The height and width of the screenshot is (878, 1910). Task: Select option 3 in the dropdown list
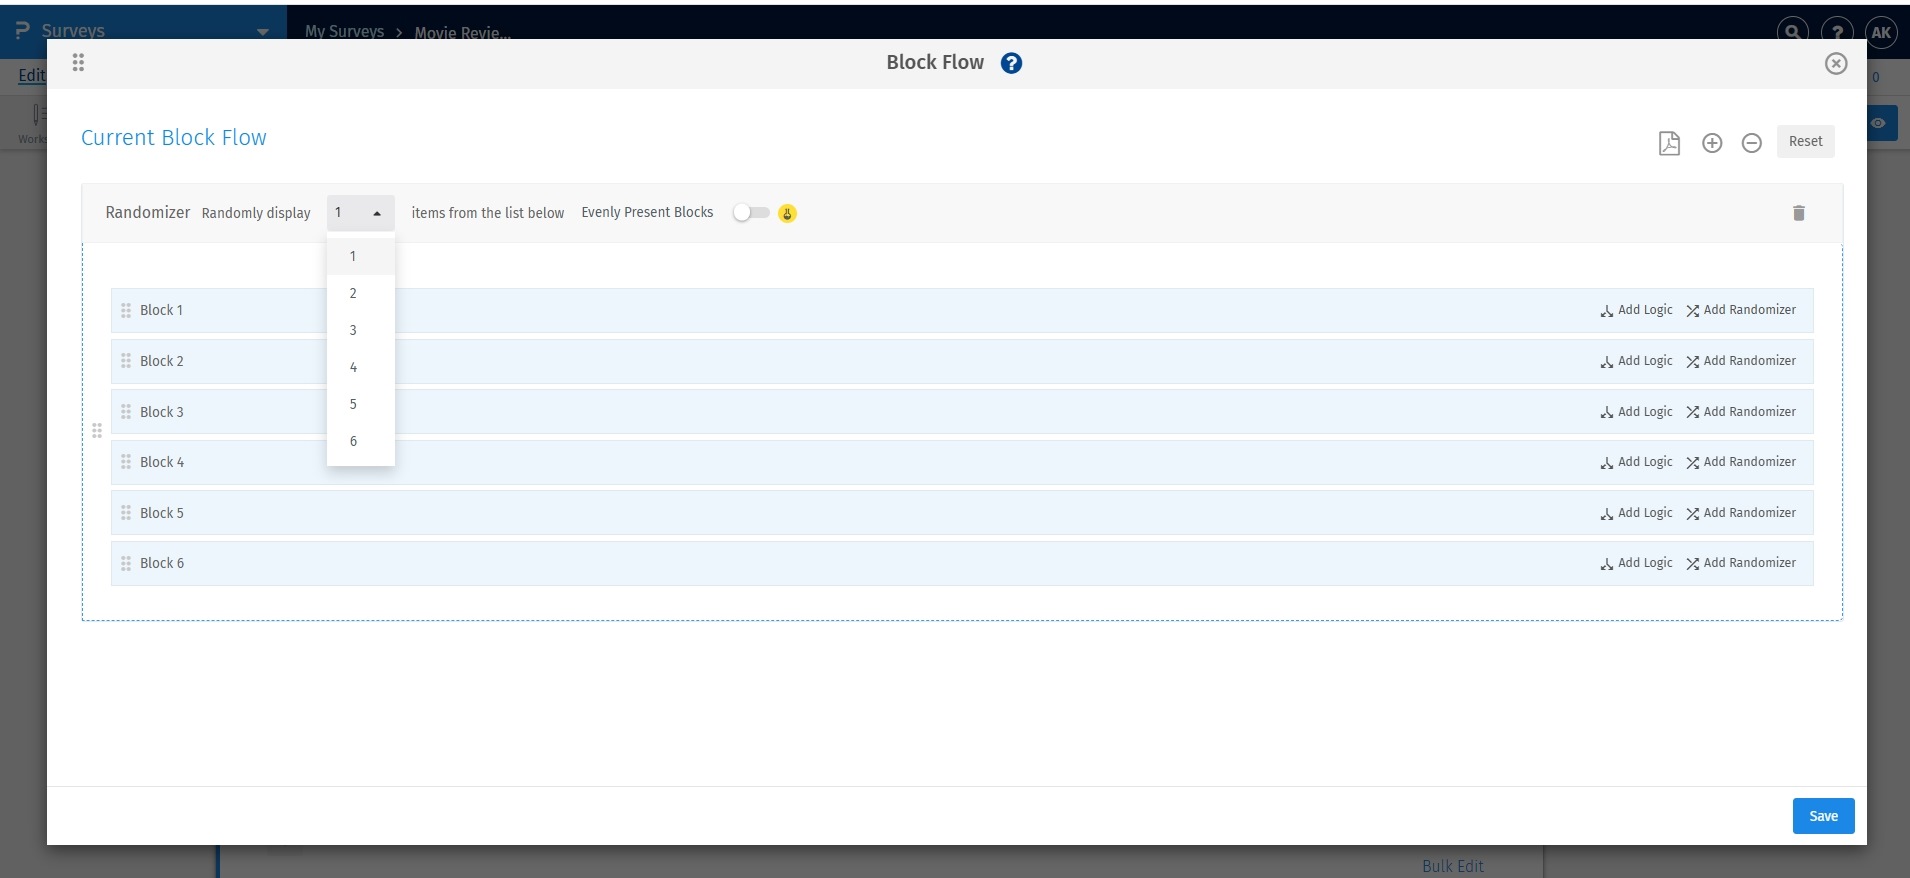pyautogui.click(x=361, y=330)
